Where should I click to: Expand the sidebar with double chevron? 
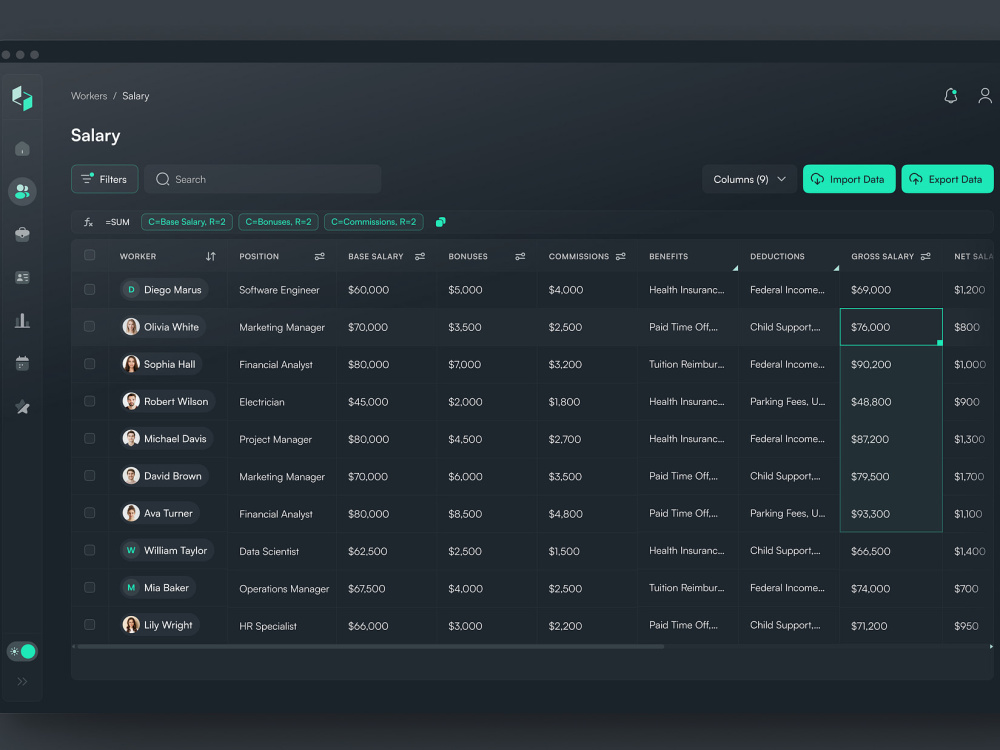pyautogui.click(x=22, y=682)
